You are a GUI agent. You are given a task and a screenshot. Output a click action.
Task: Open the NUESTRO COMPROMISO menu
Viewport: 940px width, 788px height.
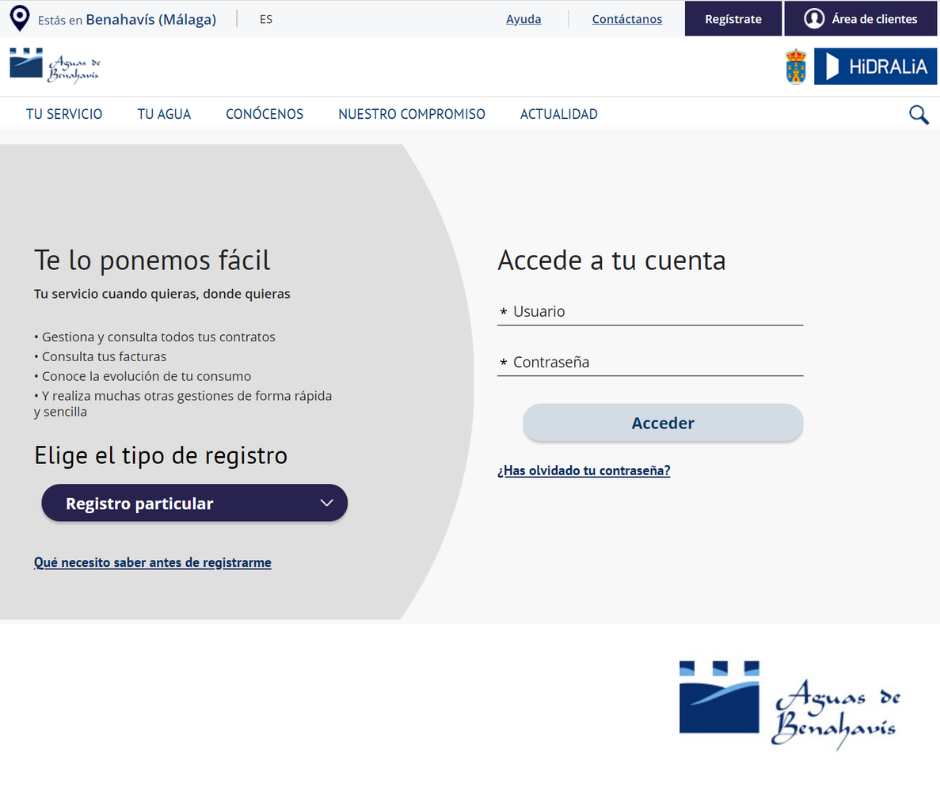click(x=411, y=114)
